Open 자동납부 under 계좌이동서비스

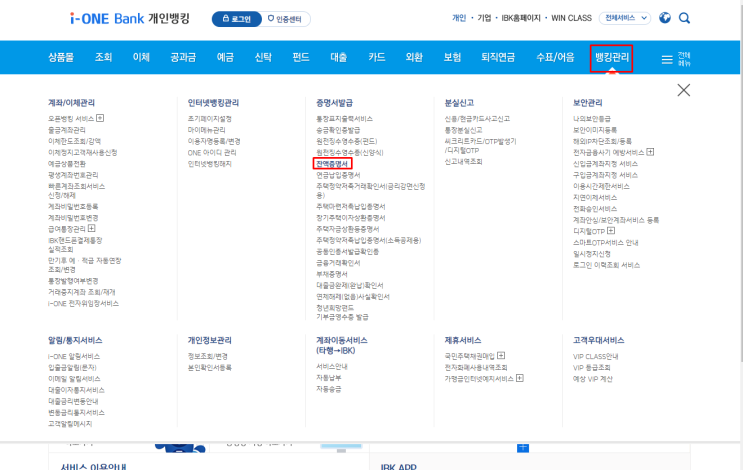click(x=329, y=378)
